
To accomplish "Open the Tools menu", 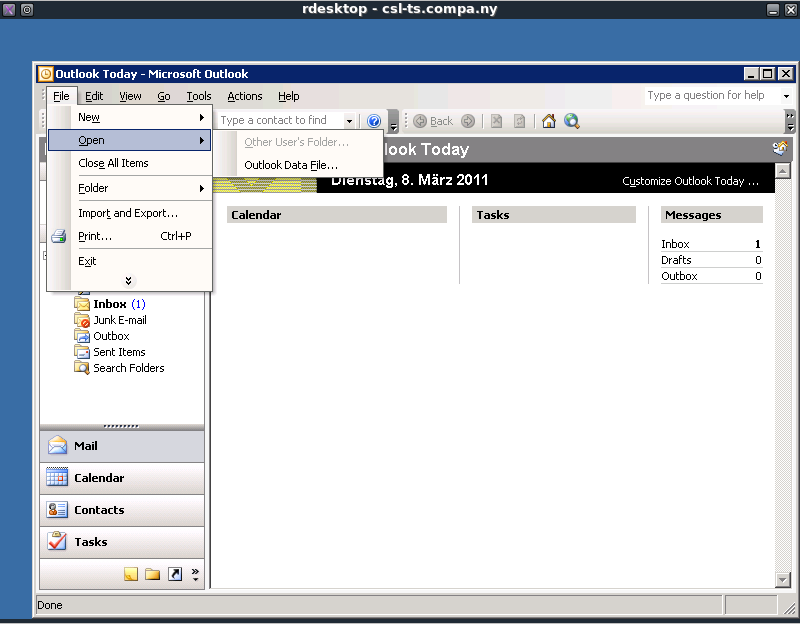I will (199, 96).
